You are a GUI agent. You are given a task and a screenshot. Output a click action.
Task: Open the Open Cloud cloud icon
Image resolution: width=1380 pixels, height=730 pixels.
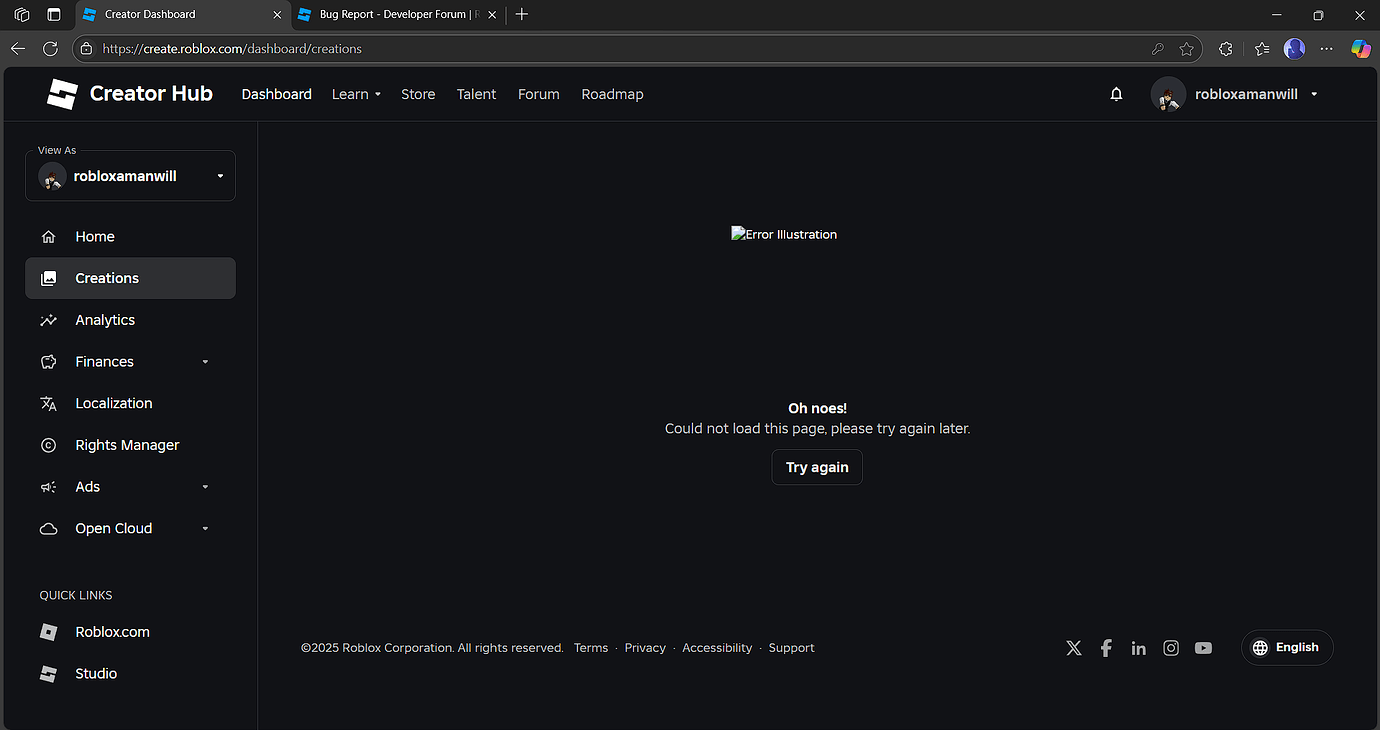48,528
